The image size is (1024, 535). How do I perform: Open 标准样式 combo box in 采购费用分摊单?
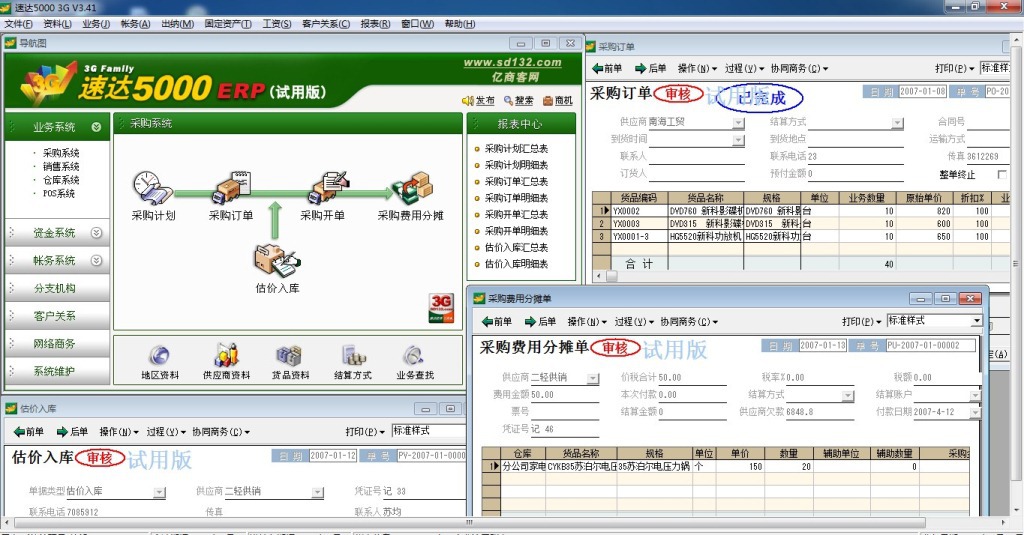[935, 321]
